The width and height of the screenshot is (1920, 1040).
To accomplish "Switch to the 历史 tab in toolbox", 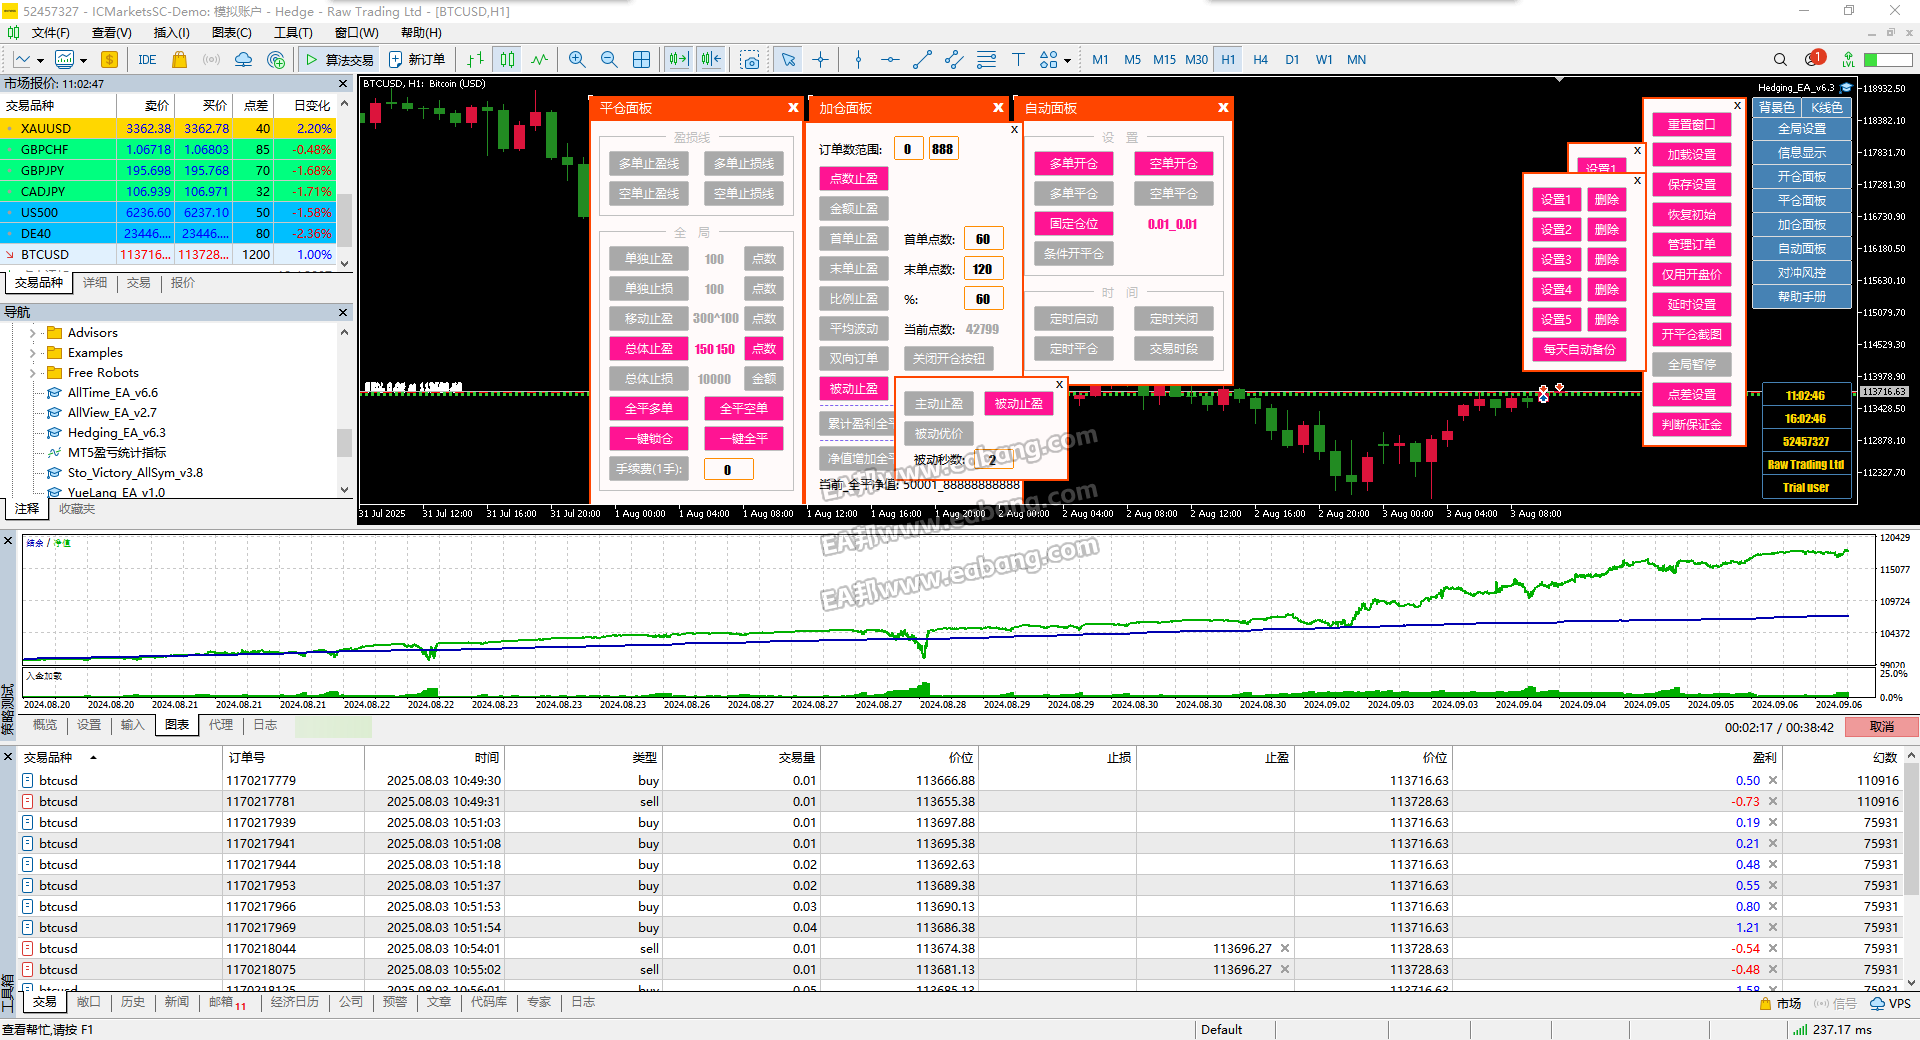I will coord(132,1002).
